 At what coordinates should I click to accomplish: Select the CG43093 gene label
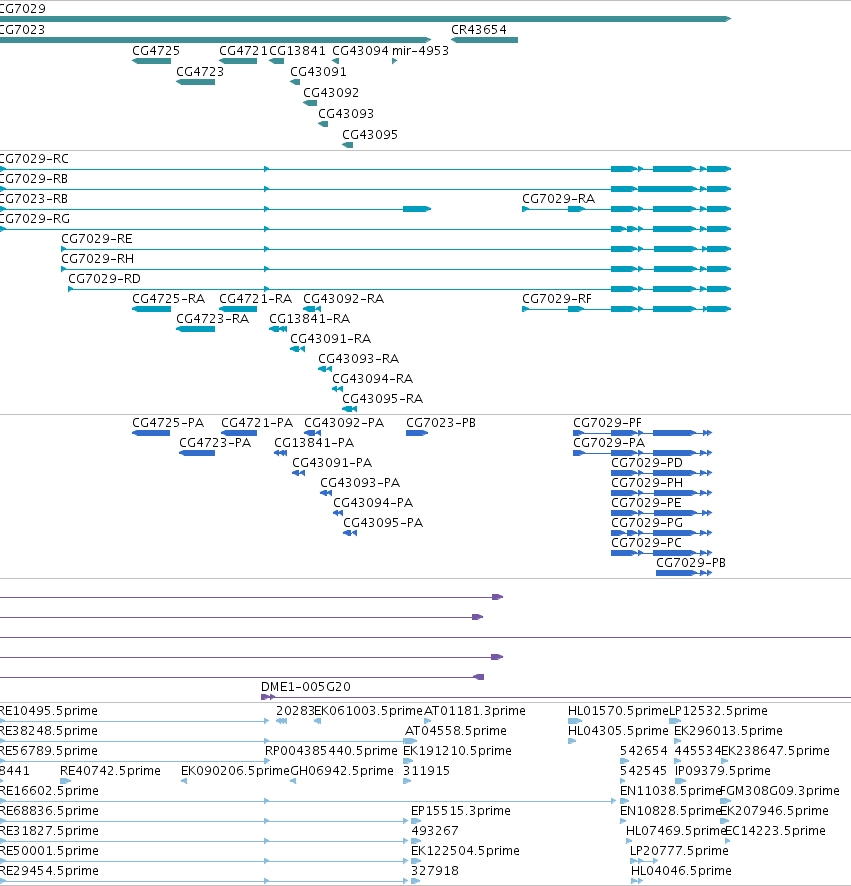point(346,114)
